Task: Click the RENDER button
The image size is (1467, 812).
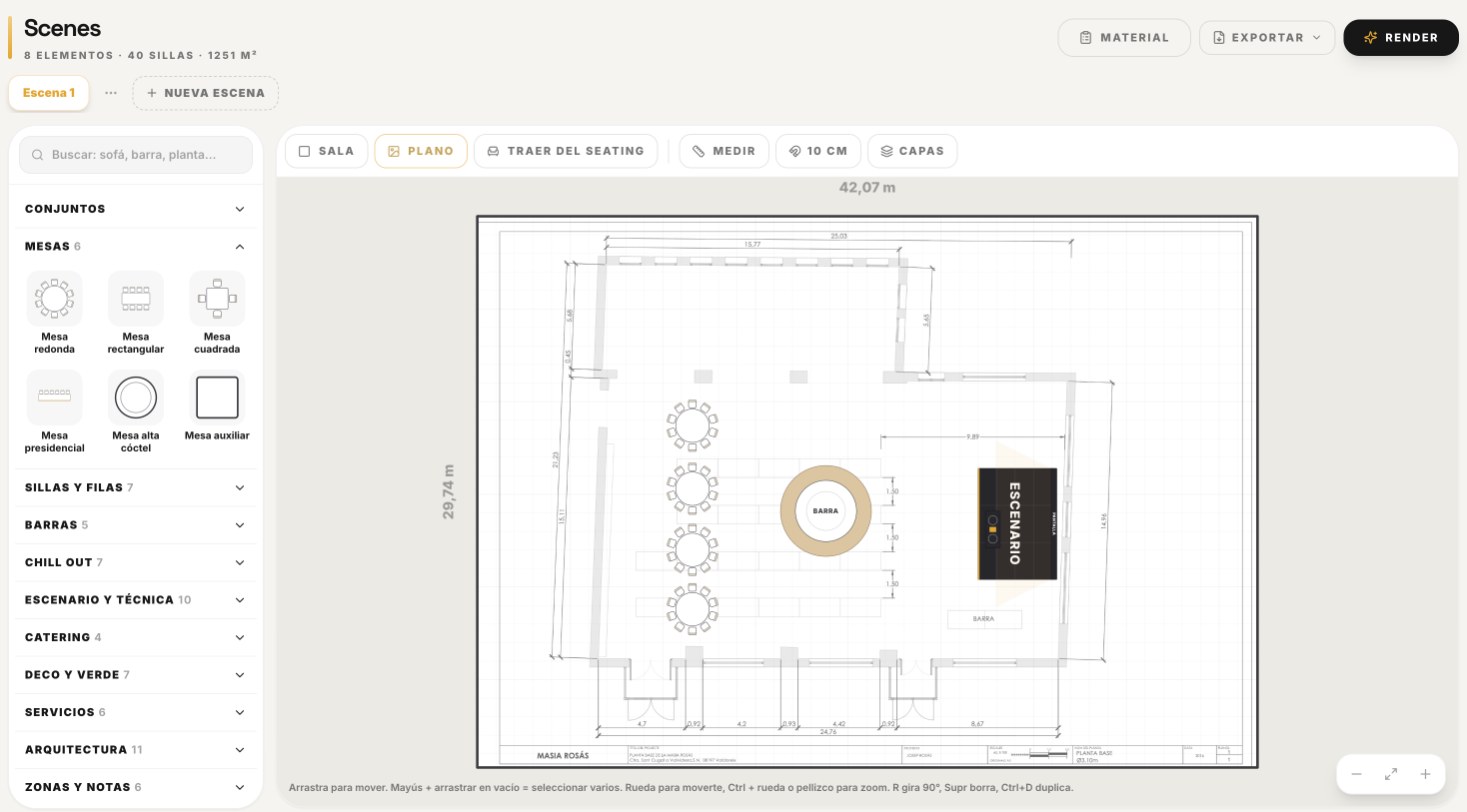Action: point(1401,38)
